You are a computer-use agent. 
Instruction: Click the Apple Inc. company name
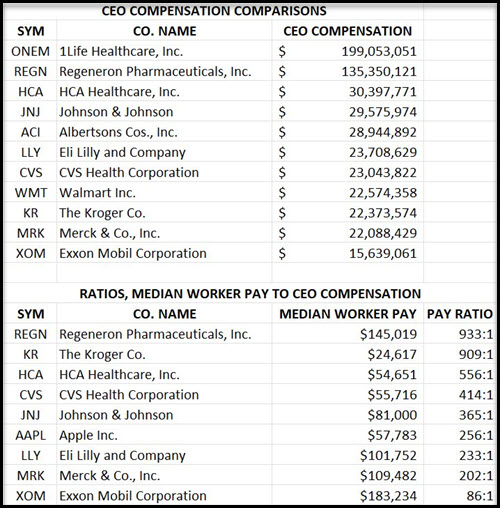(88, 435)
